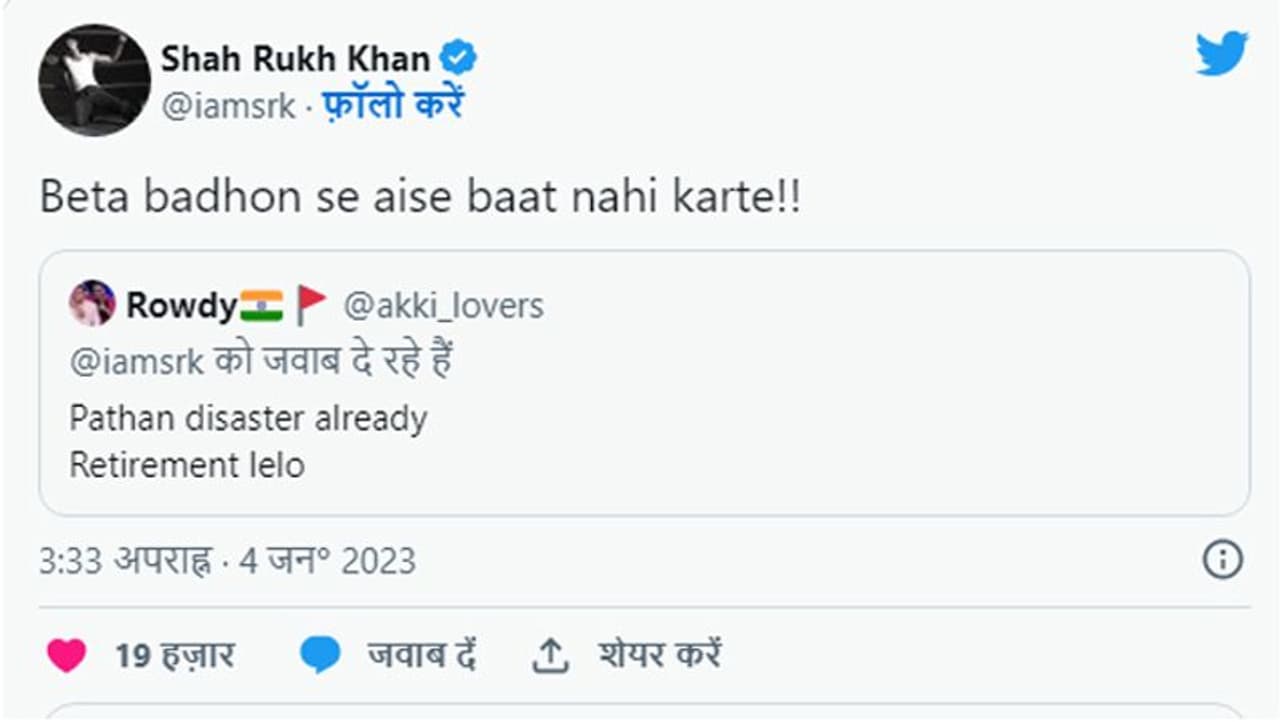Click the Rowdy username in quoted tweet
The image size is (1280, 722).
pos(180,305)
